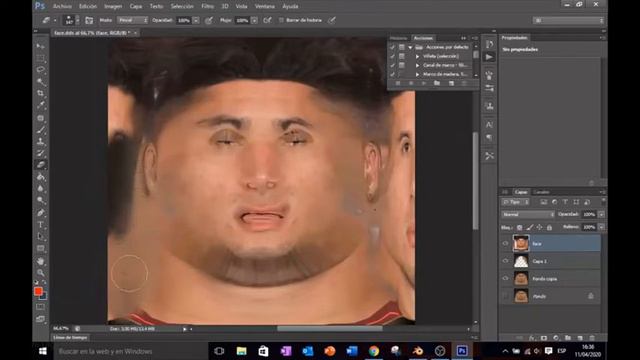Image resolution: width=640 pixels, height=360 pixels.
Task: Hide the Fondo copia layer
Action: [x=505, y=278]
